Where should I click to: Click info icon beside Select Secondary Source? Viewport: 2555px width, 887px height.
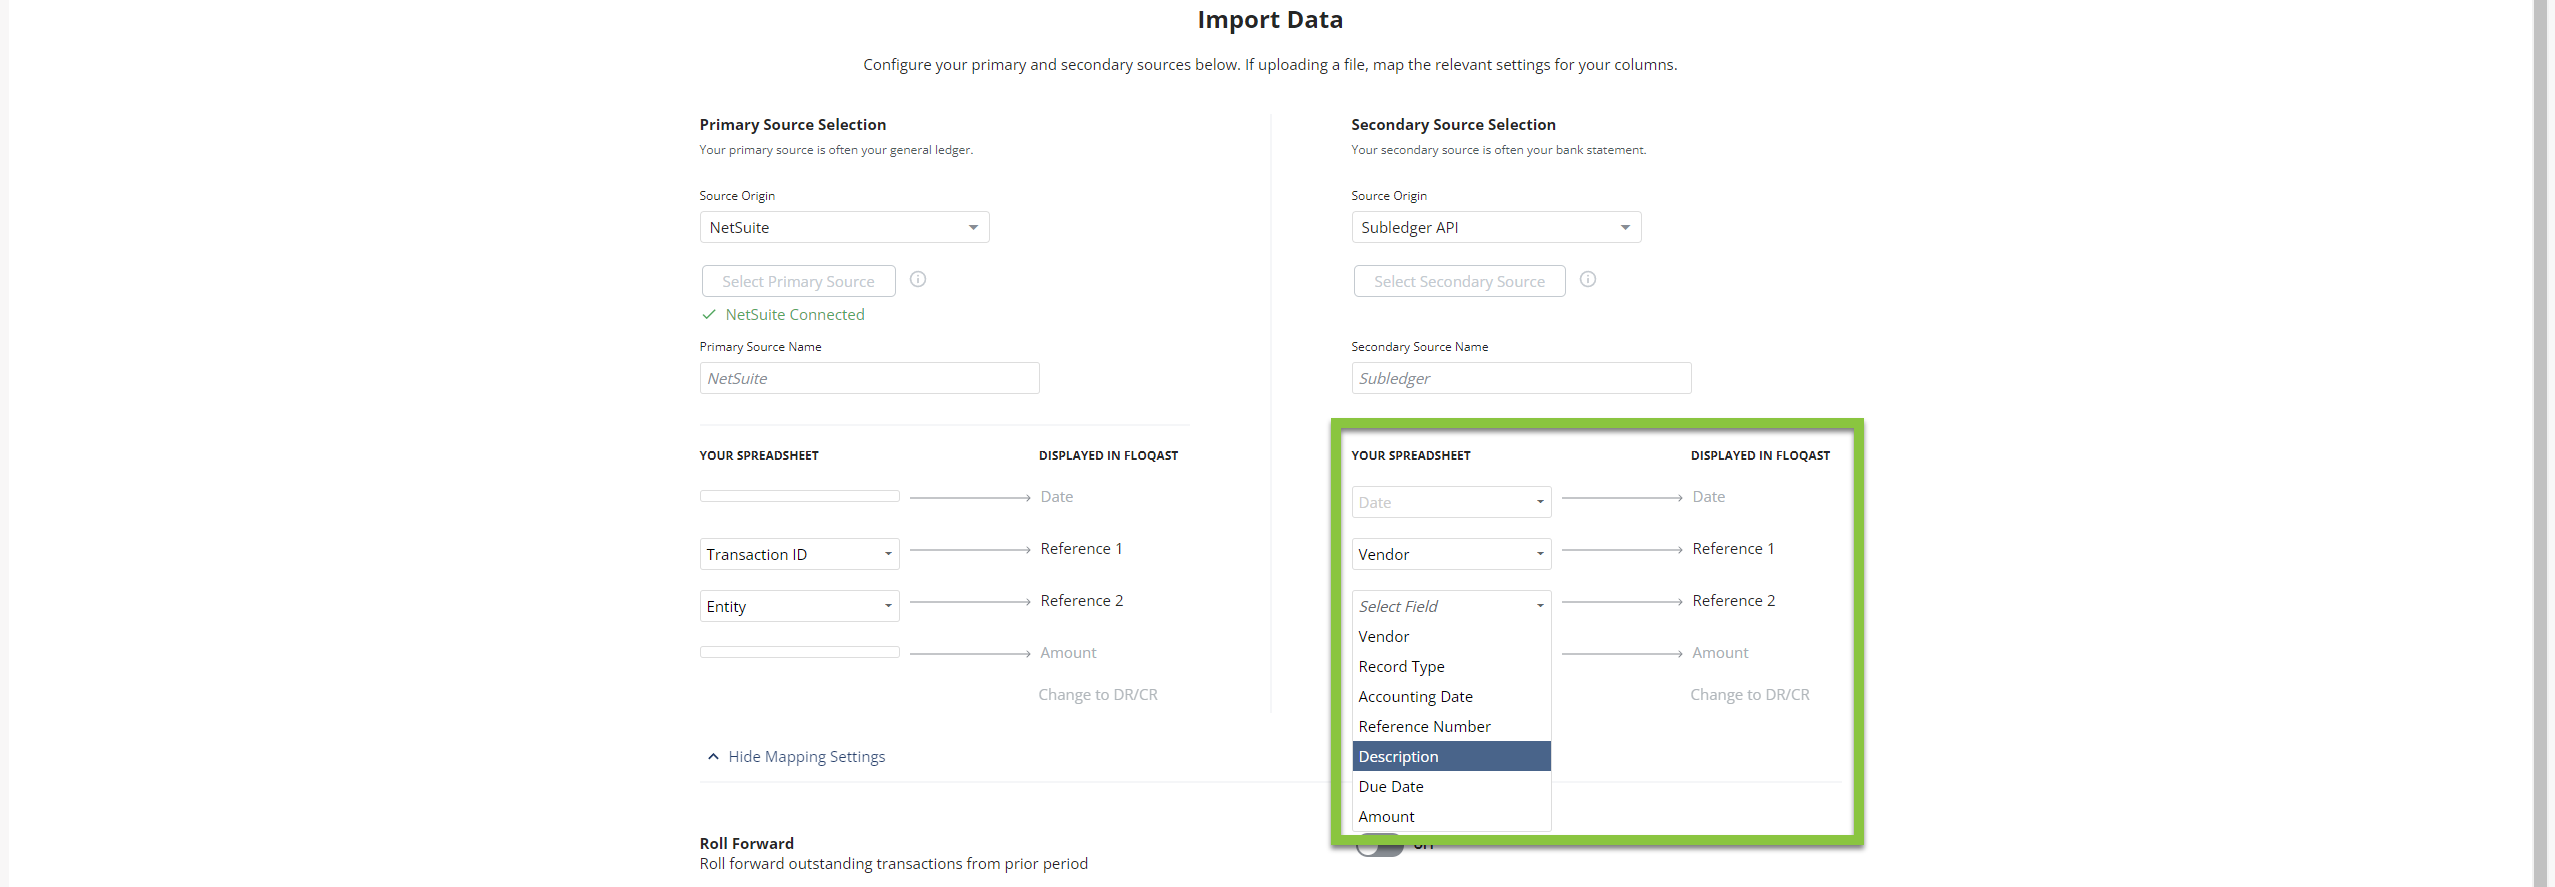(x=1587, y=280)
